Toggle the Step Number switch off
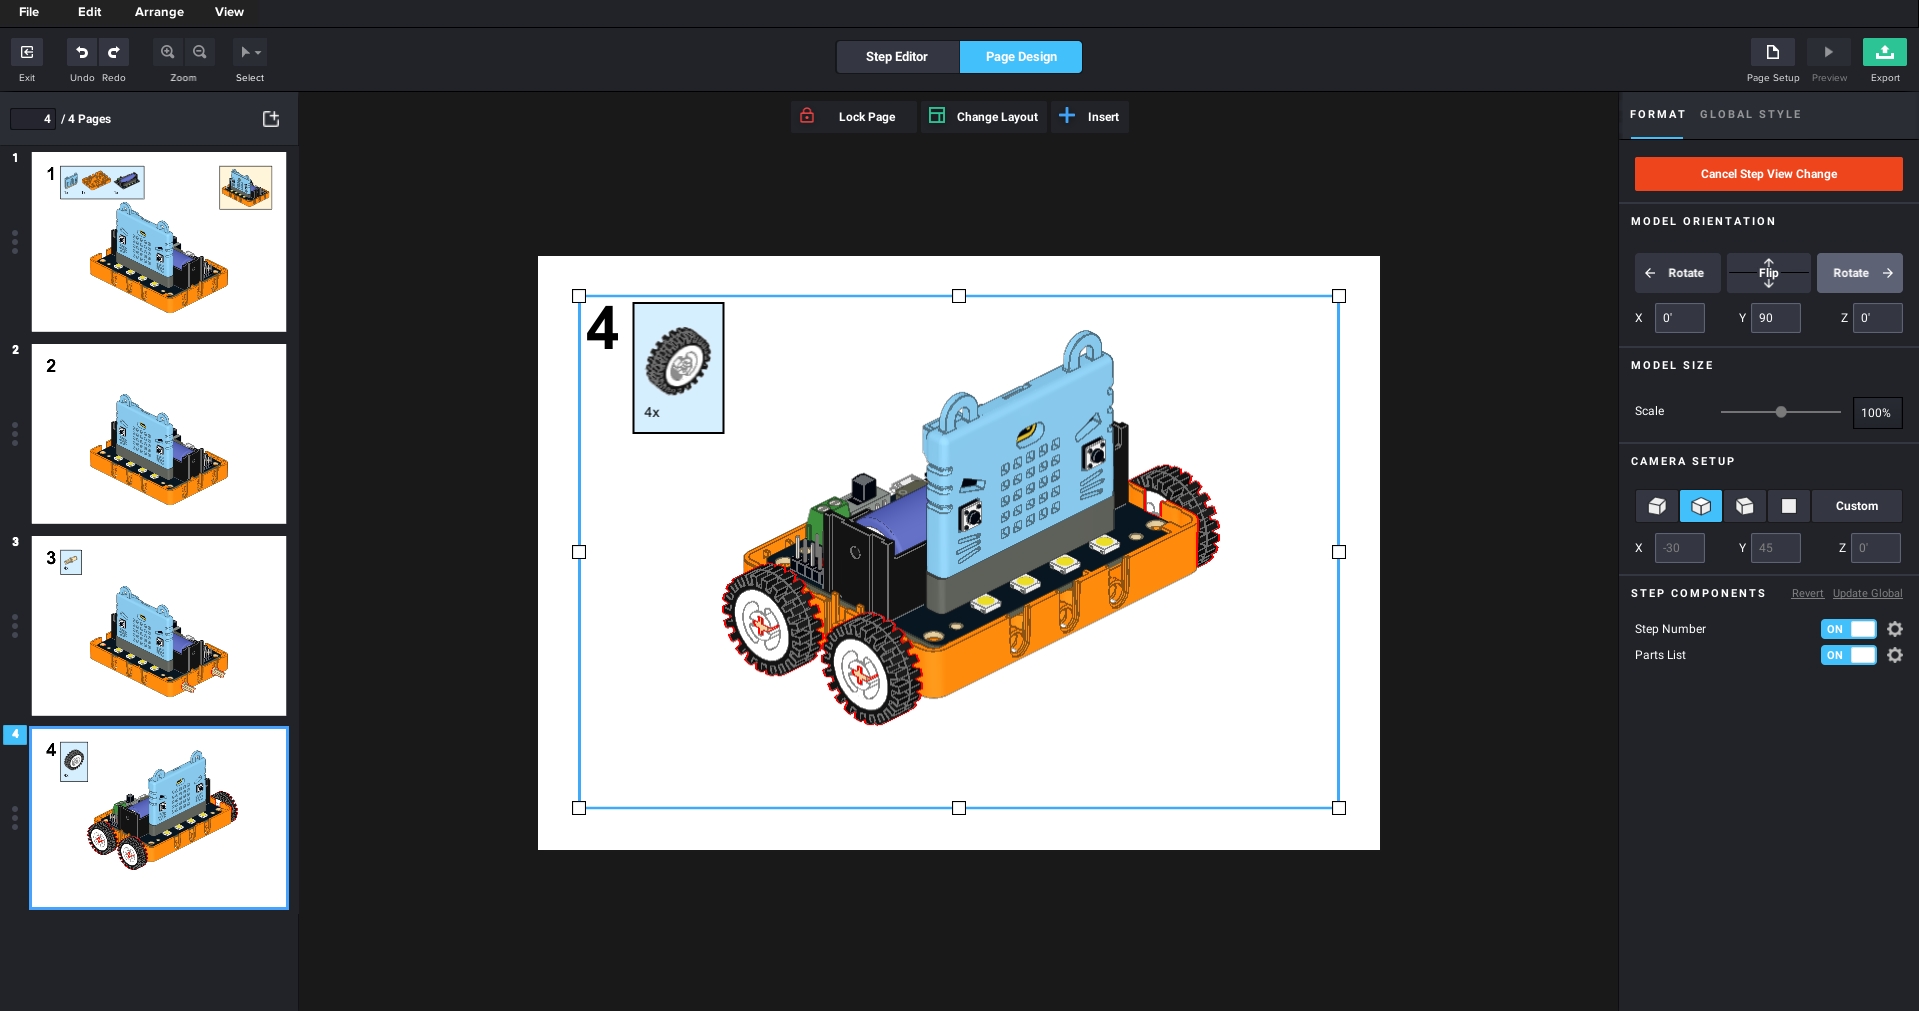Image resolution: width=1919 pixels, height=1011 pixels. [1848, 629]
